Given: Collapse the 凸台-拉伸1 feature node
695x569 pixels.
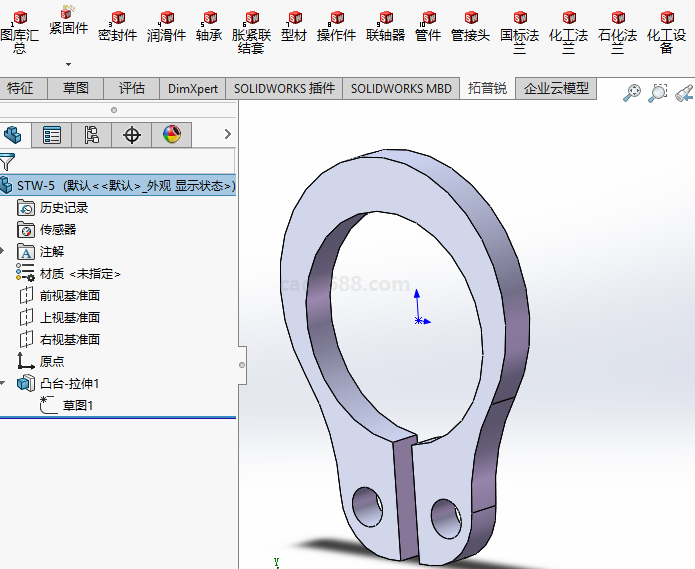Looking at the screenshot, I should [x=4, y=384].
